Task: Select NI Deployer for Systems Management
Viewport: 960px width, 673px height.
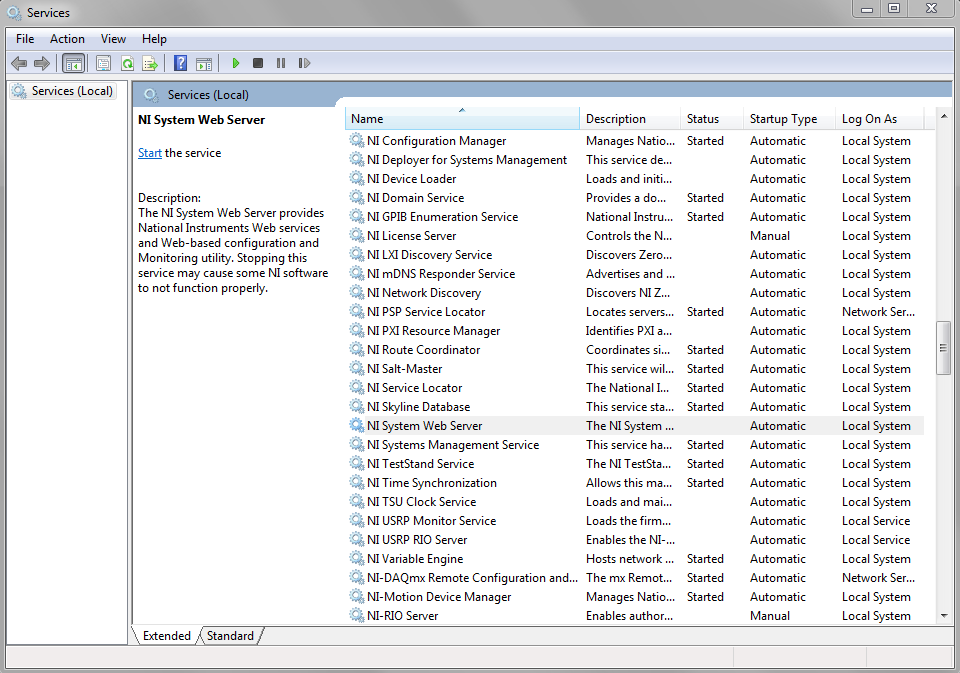Action: click(x=634, y=159)
